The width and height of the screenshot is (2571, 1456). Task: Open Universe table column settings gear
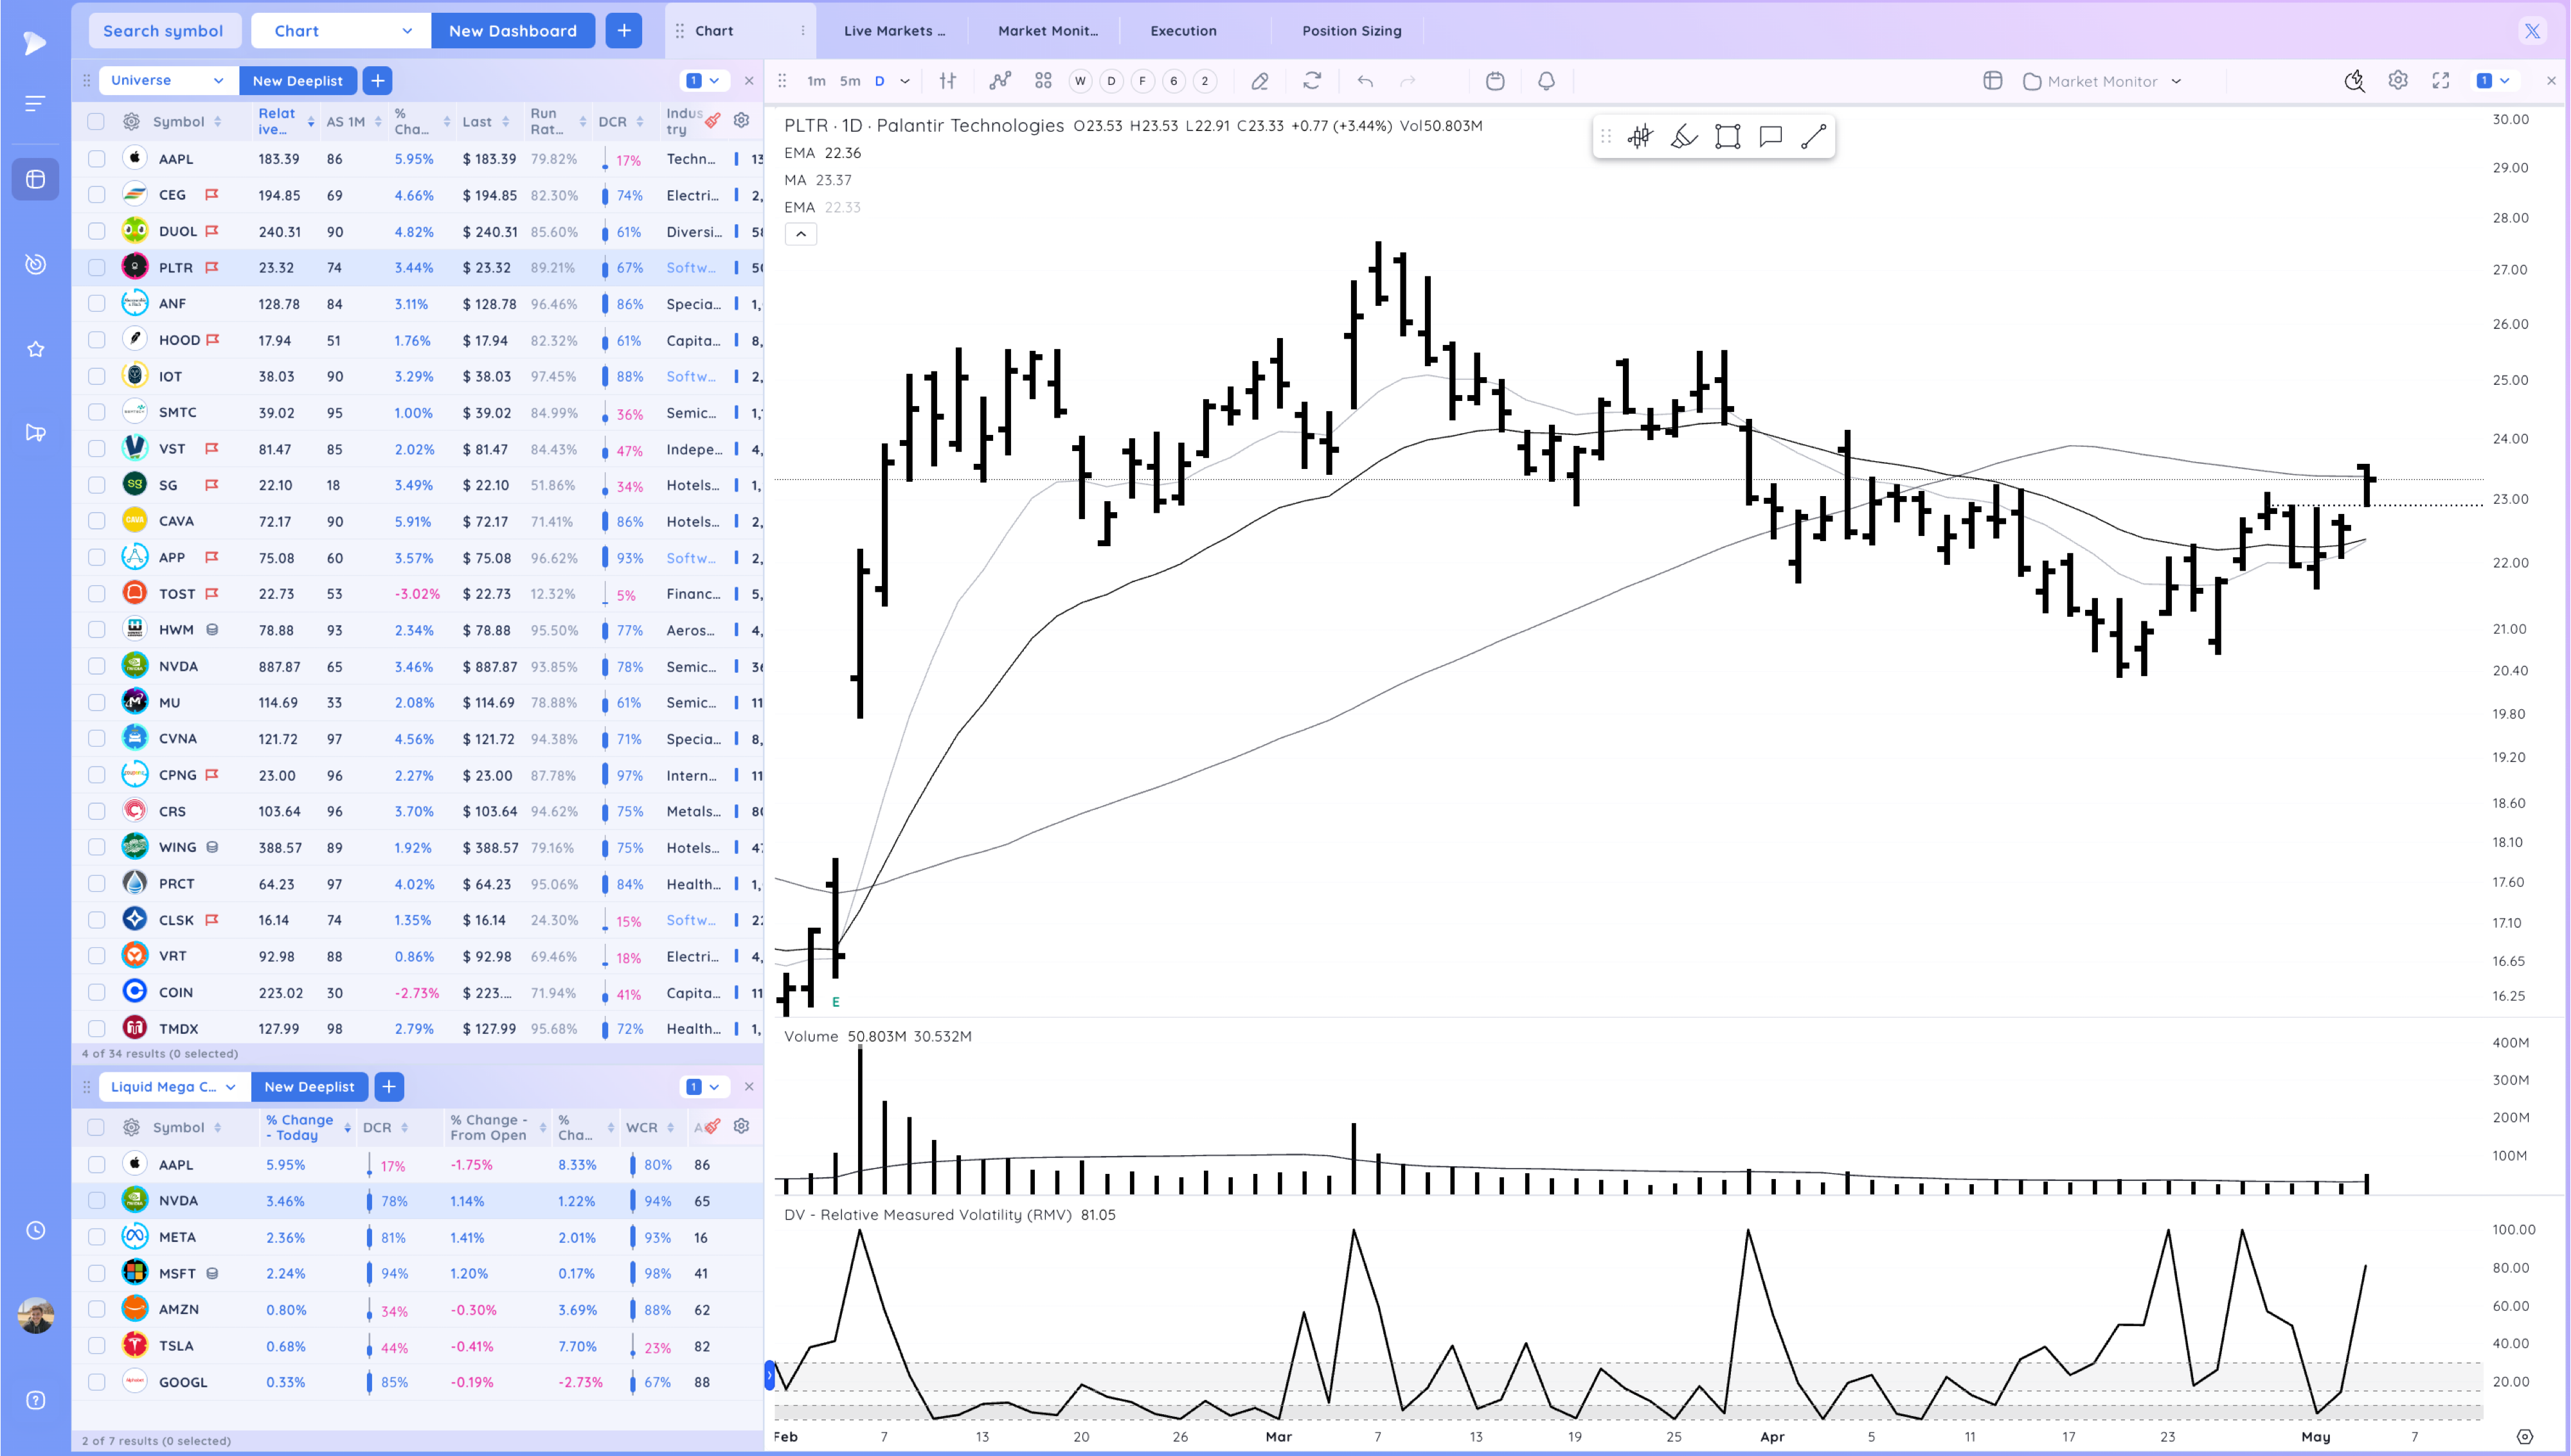(741, 120)
